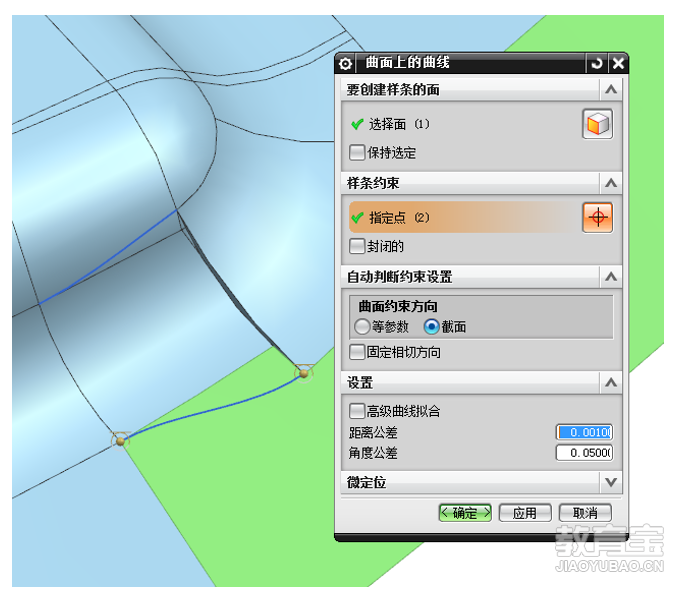This screenshot has height=595, width=685.
Task: Expand the 微定位 section
Action: coord(611,482)
